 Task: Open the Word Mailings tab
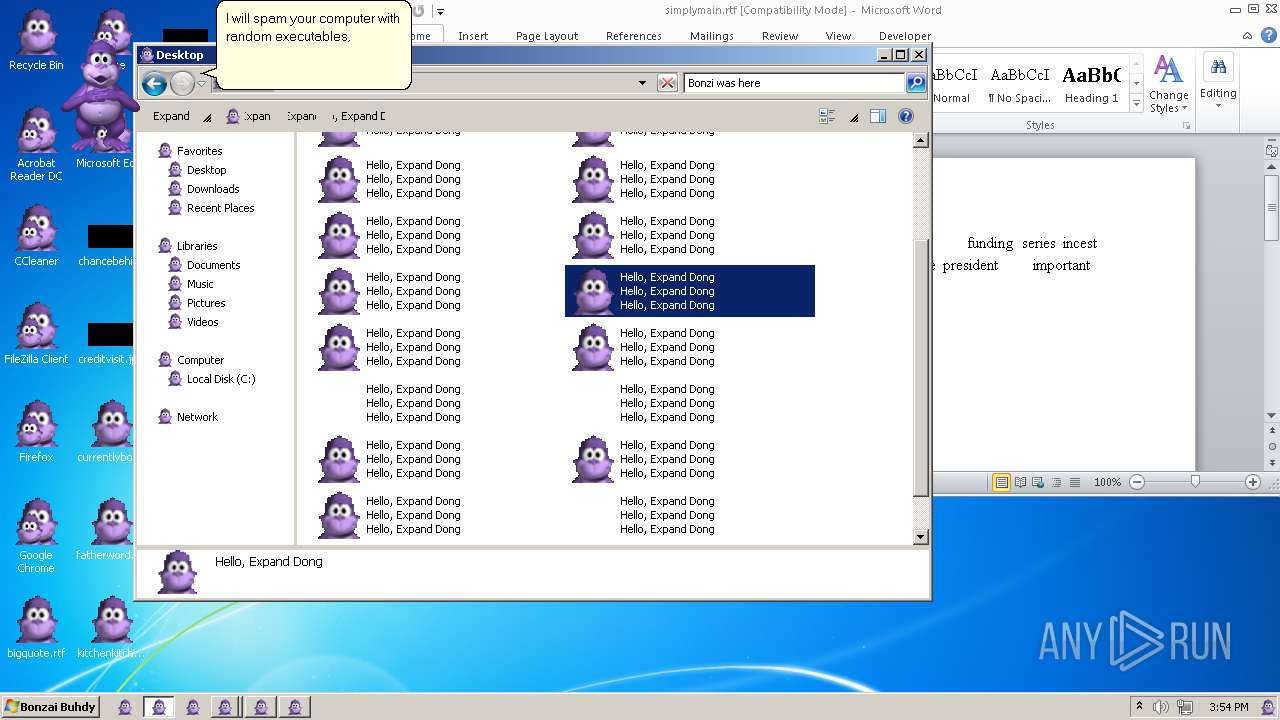point(712,36)
